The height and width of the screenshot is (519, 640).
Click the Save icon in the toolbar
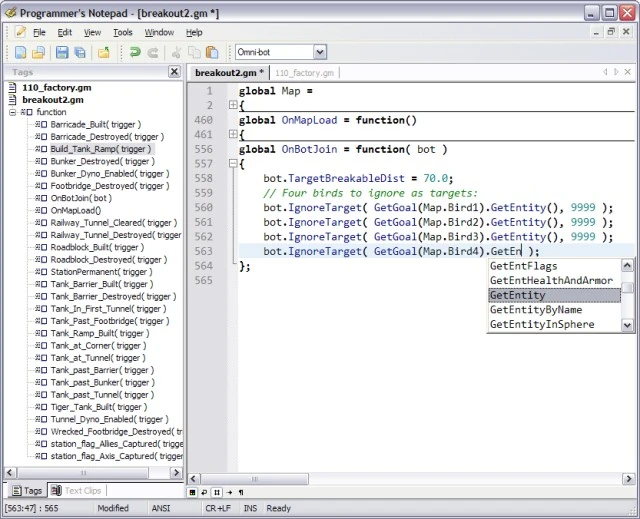pyautogui.click(x=62, y=52)
